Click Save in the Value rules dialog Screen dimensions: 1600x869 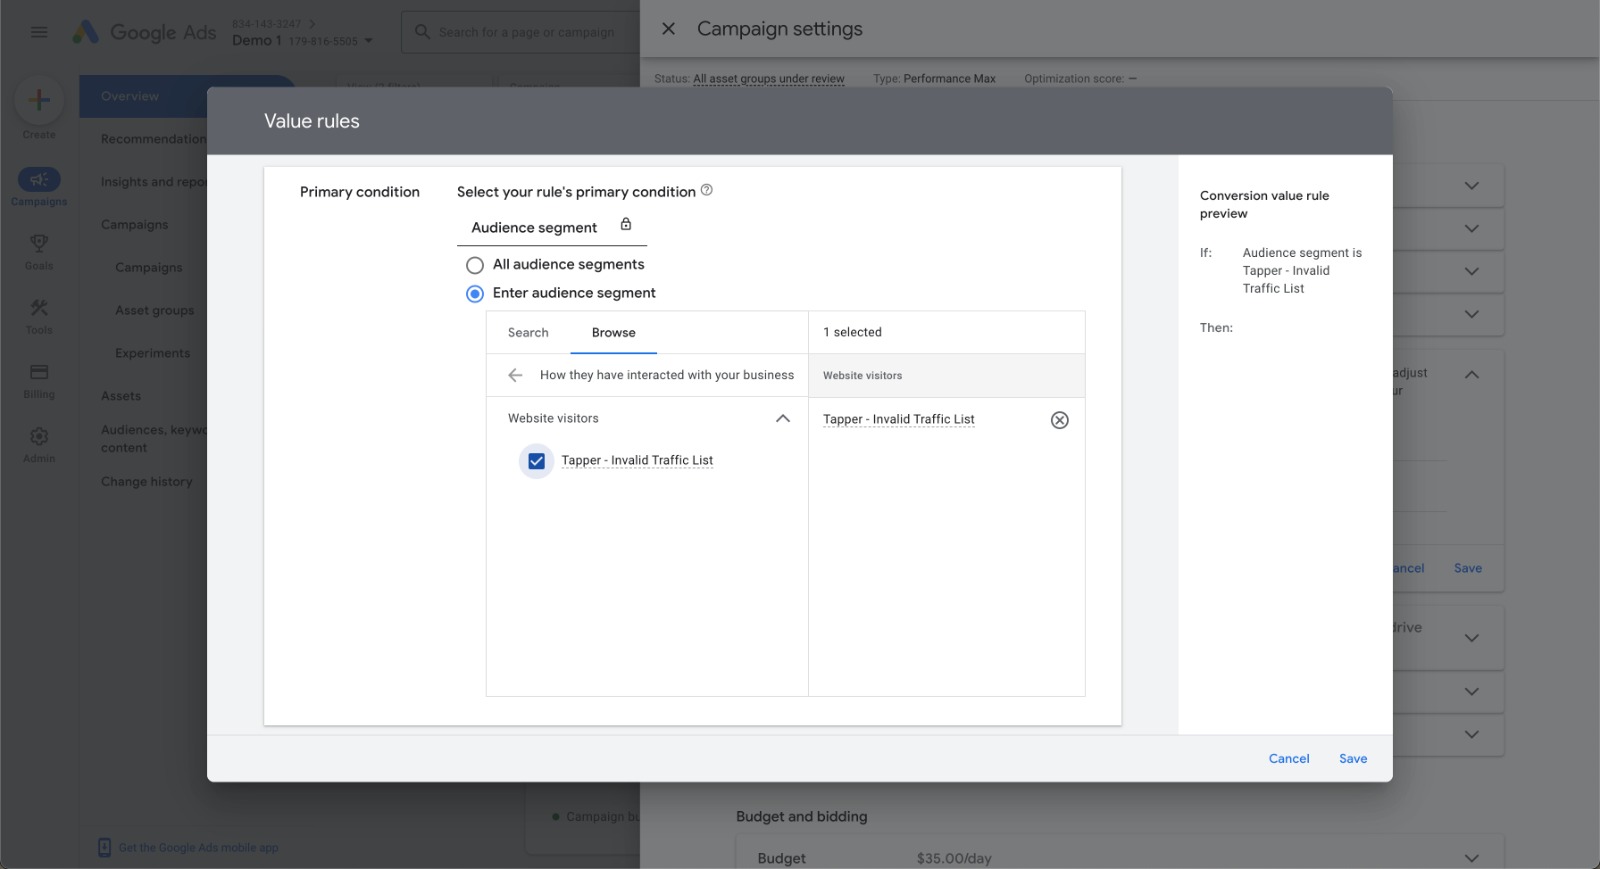pyautogui.click(x=1352, y=759)
